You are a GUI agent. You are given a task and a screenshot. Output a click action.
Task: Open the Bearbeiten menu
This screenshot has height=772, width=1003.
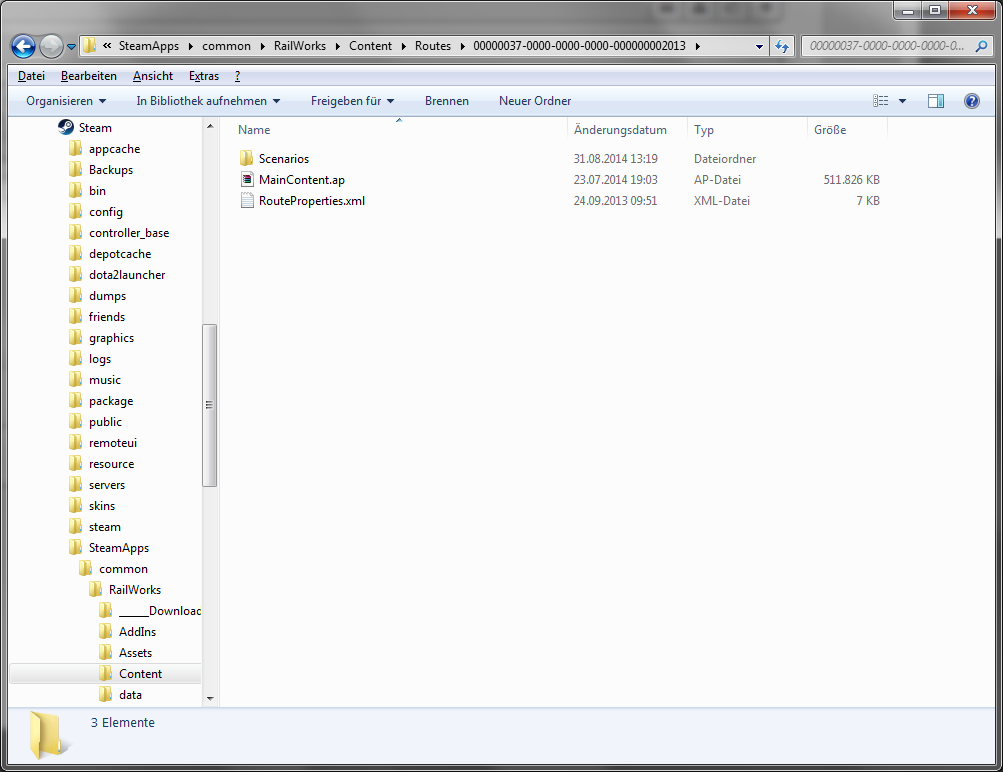(x=89, y=76)
